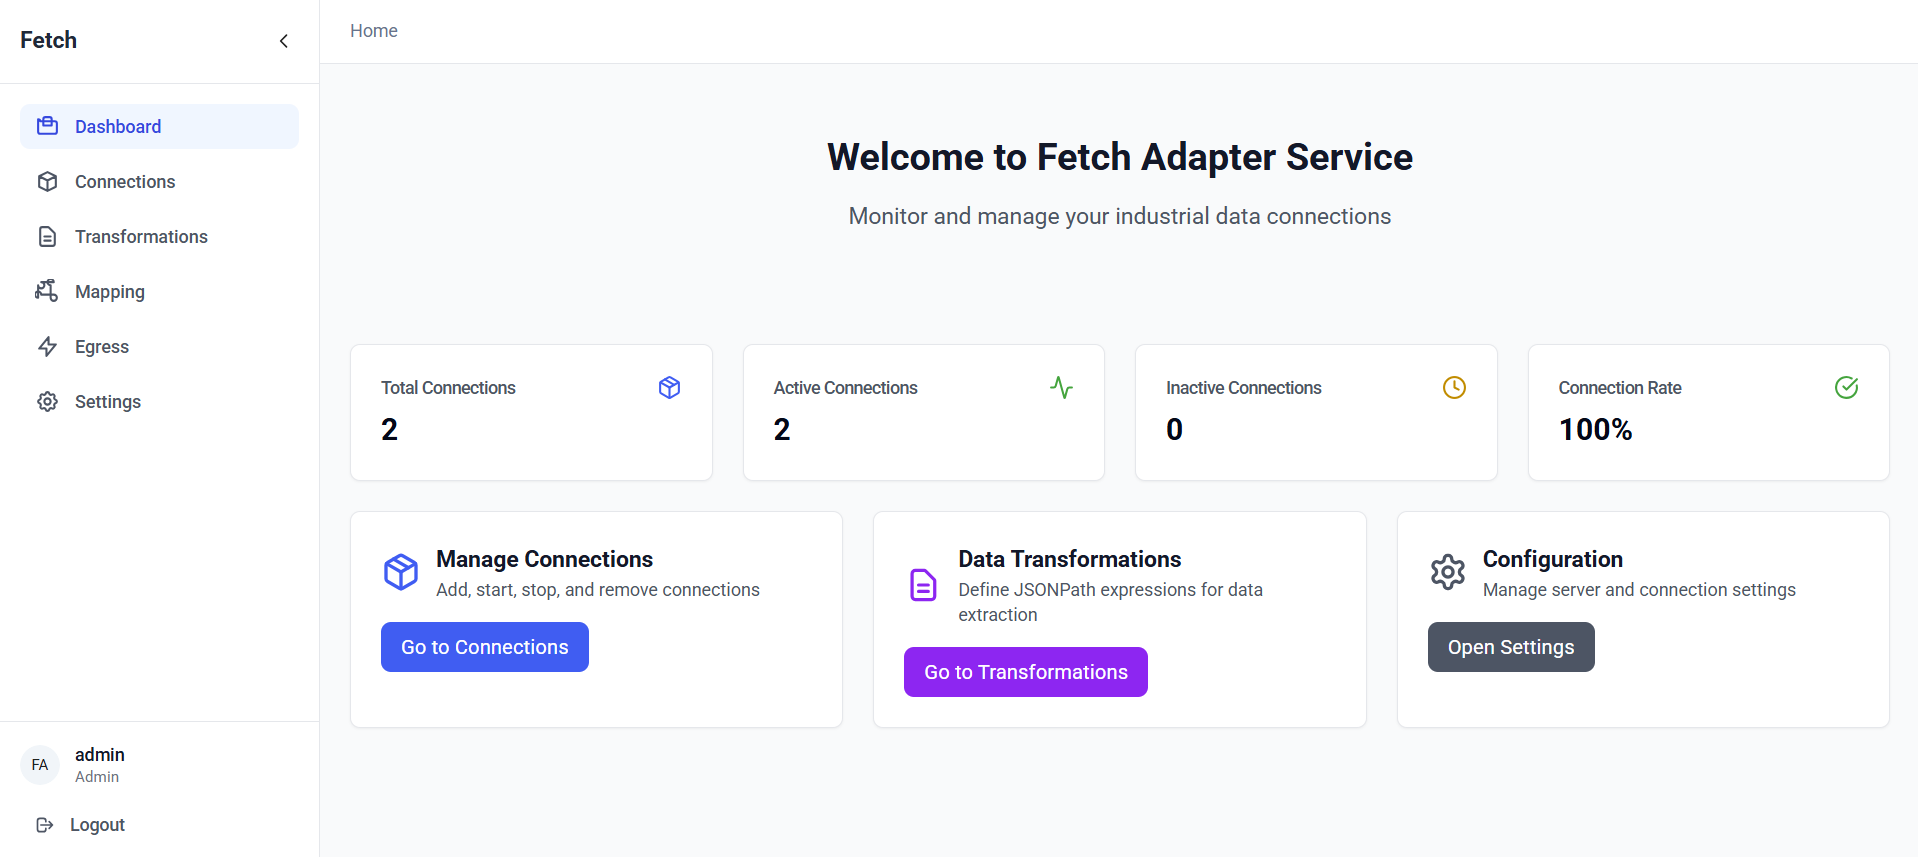Click the Connections cube icon in sidebar
This screenshot has height=857, width=1918.
pos(47,181)
